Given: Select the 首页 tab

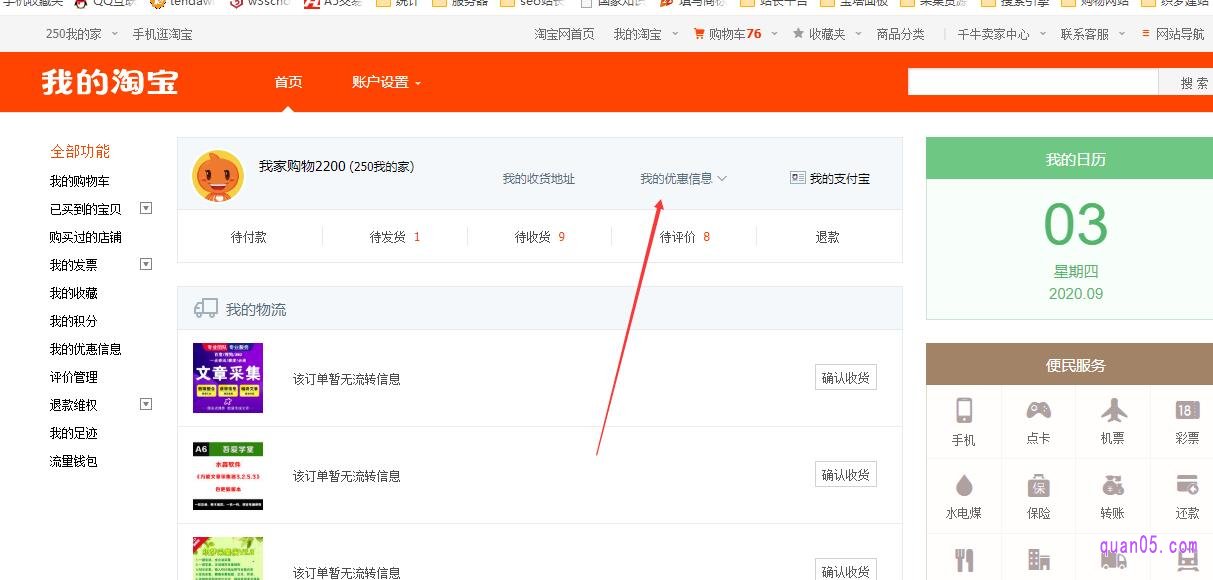Looking at the screenshot, I should pyautogui.click(x=288, y=82).
